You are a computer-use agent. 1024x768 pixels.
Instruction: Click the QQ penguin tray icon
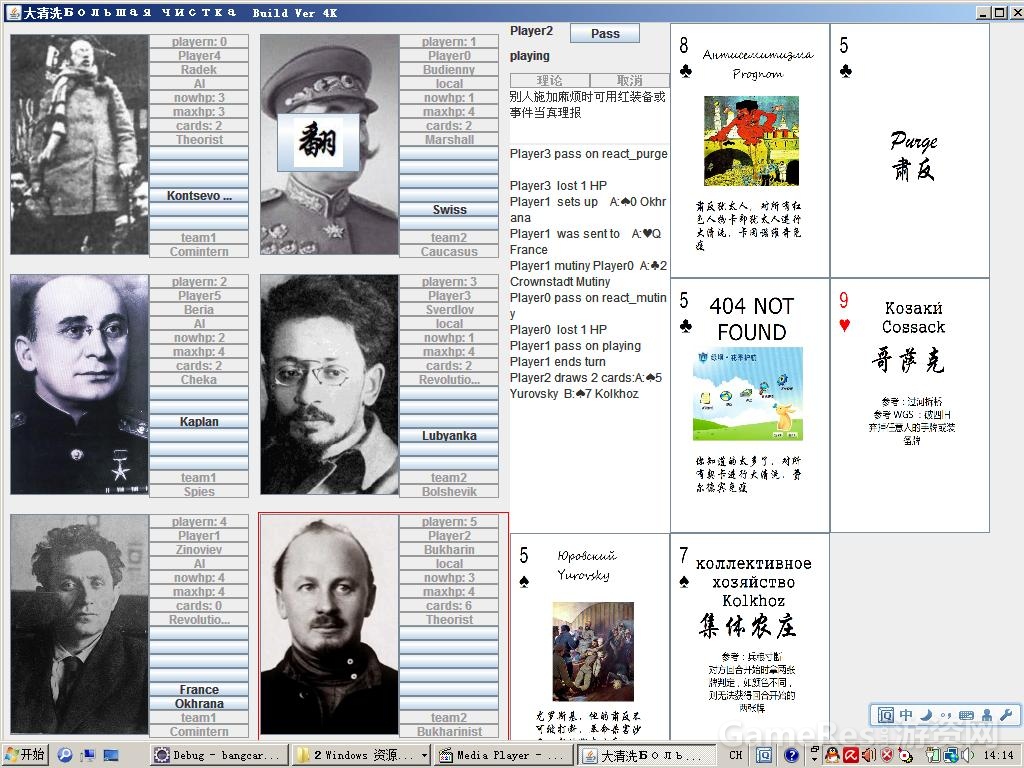click(832, 755)
